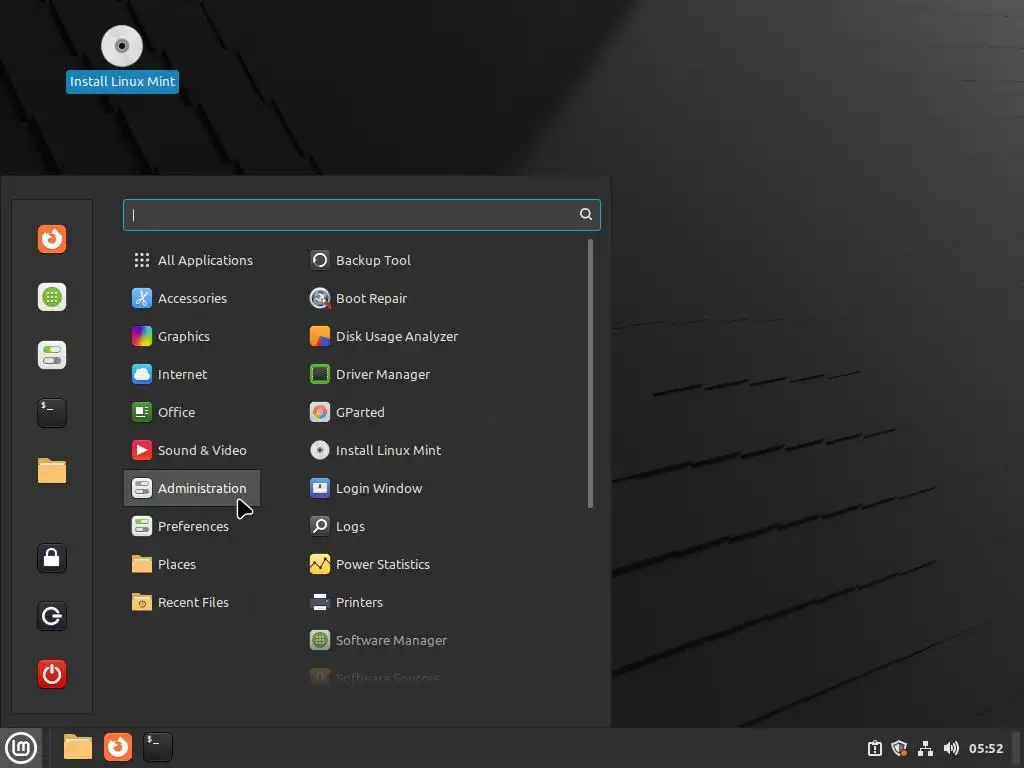Select the Sound & Video category
The width and height of the screenshot is (1024, 768).
tap(192, 450)
